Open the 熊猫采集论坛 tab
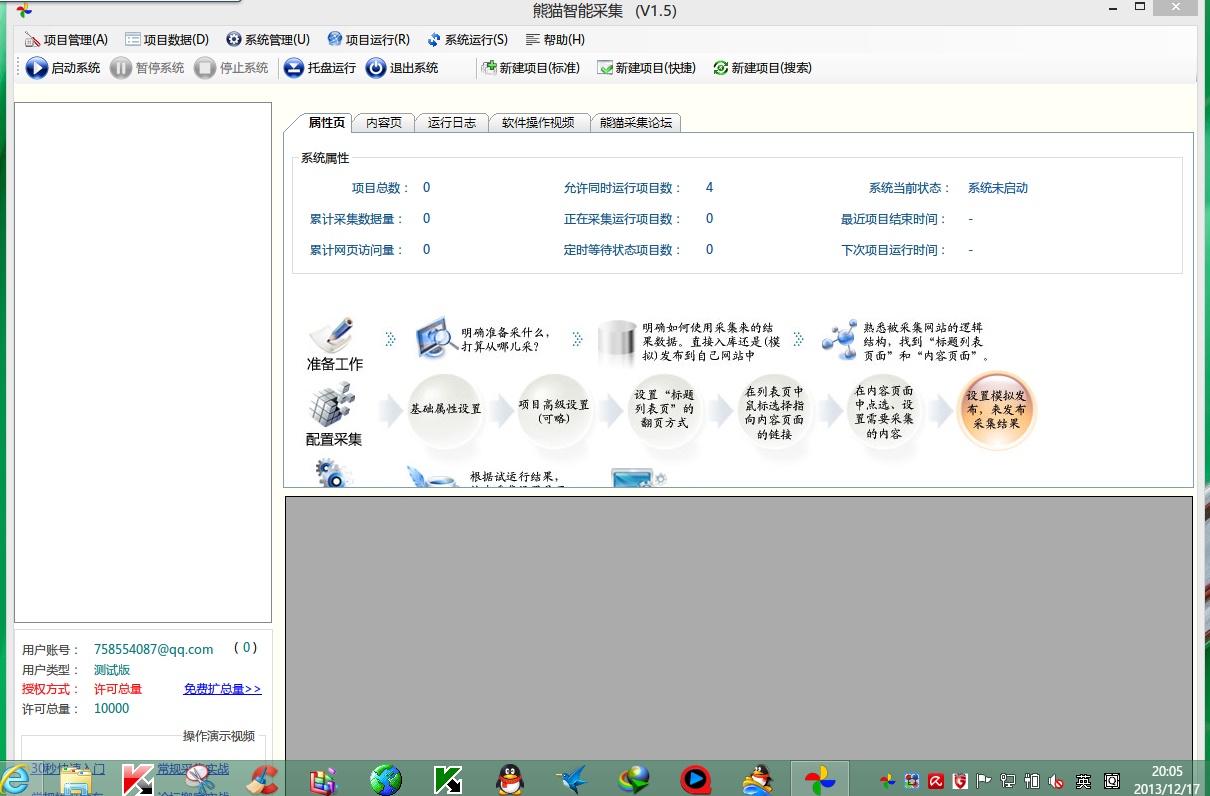1210x796 pixels. point(636,123)
